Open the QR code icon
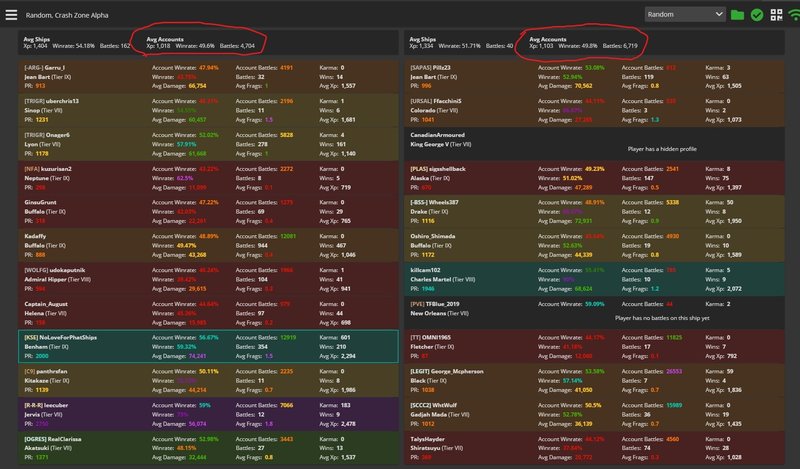Screen dimensions: 800x469 (775, 15)
